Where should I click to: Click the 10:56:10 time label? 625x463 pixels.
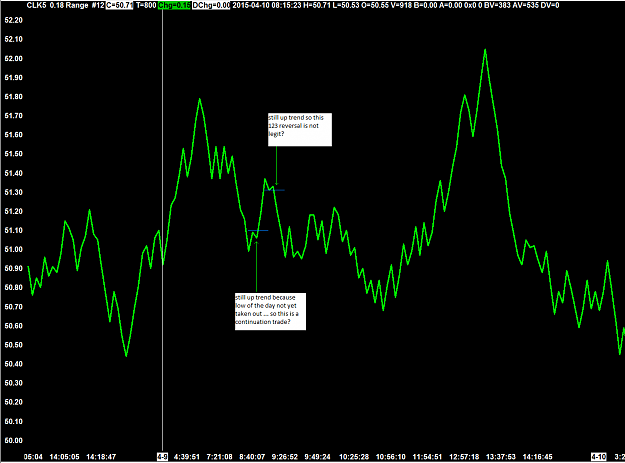click(391, 457)
